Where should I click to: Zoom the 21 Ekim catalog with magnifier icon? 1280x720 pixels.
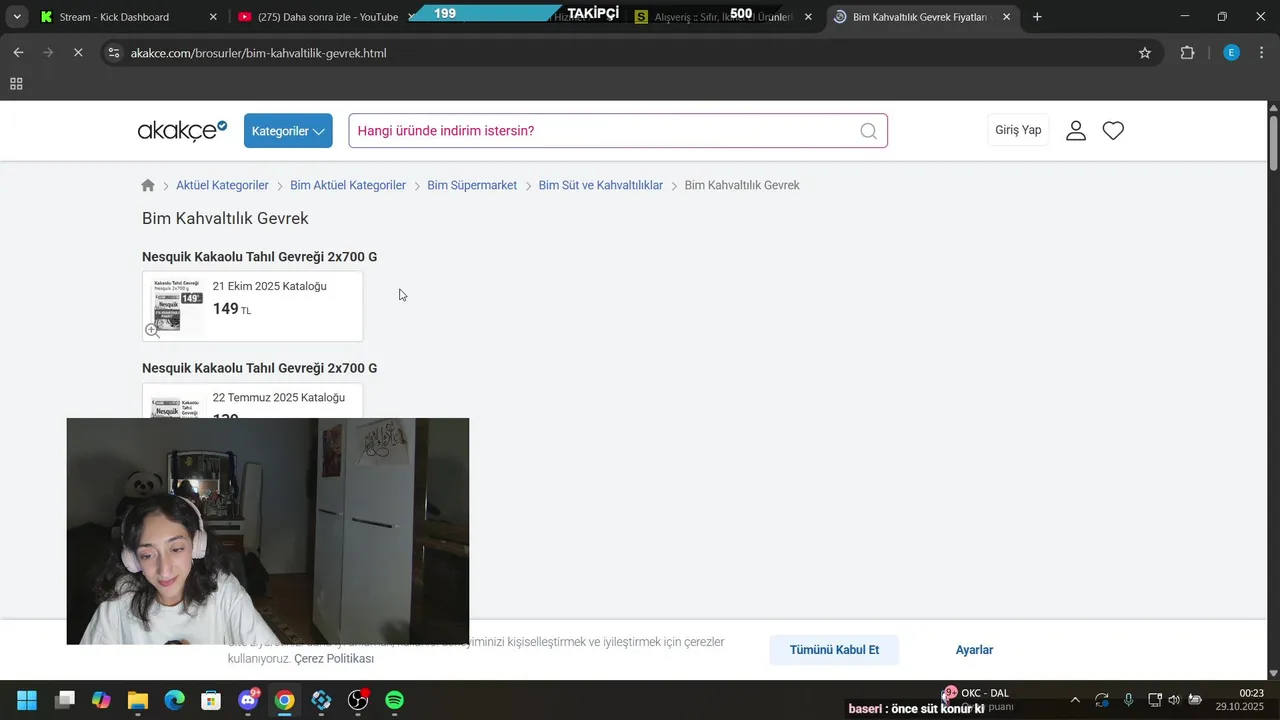(153, 330)
